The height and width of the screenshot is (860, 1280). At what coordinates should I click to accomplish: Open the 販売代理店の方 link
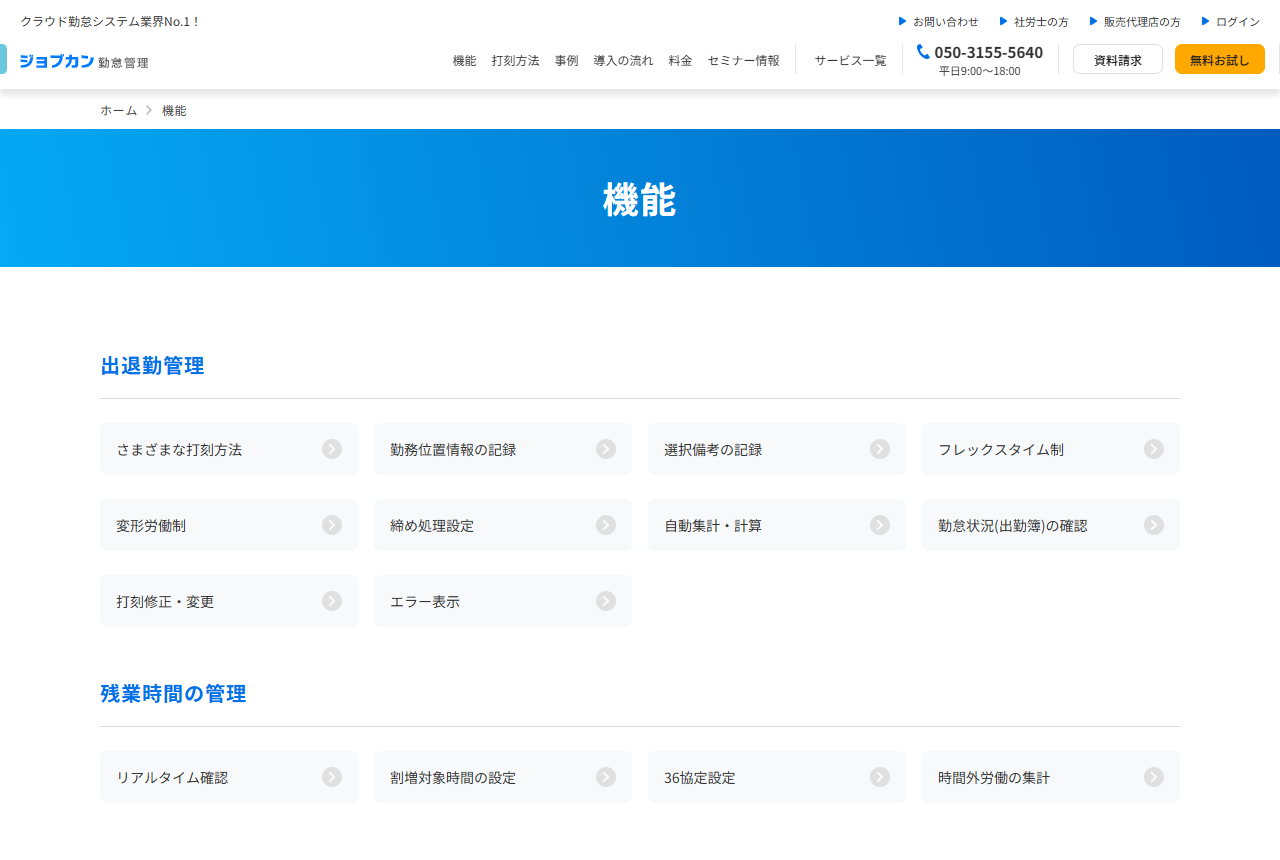click(1135, 21)
